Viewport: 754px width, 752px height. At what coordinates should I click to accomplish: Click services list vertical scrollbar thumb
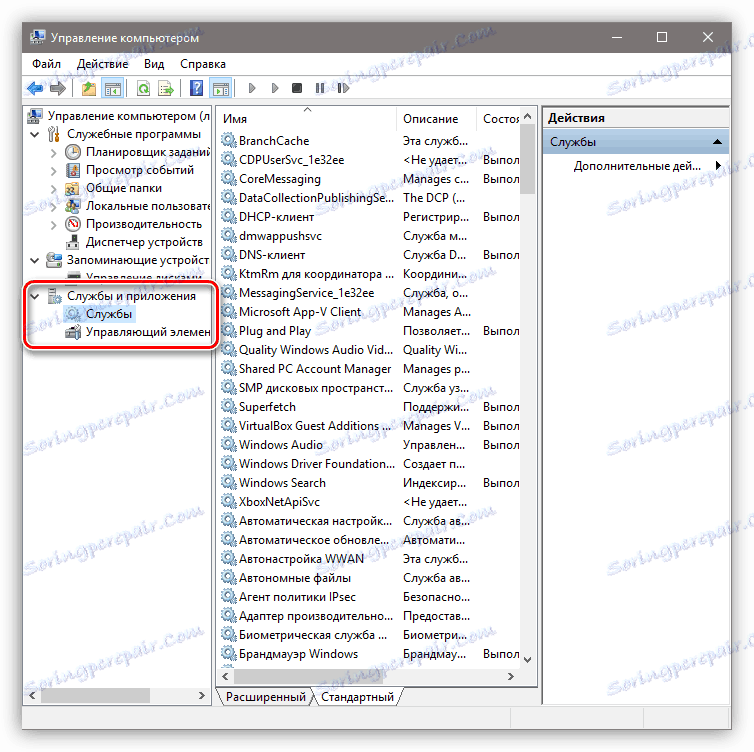tap(528, 159)
